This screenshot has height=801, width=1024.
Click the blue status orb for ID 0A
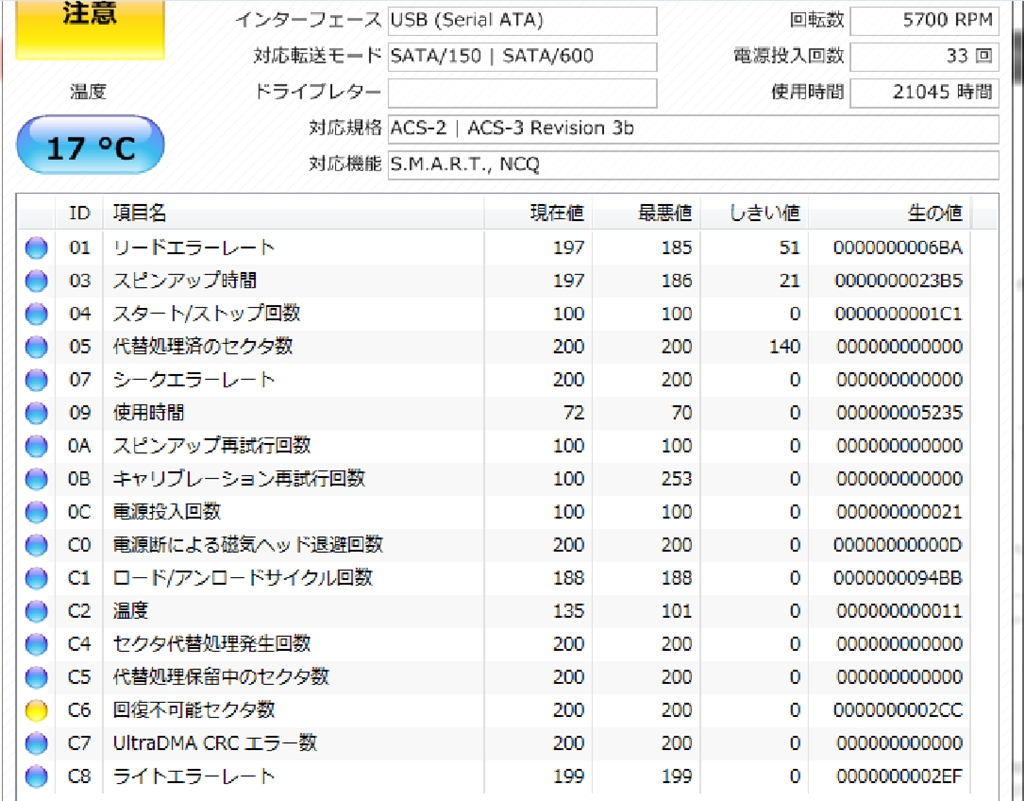pos(37,446)
